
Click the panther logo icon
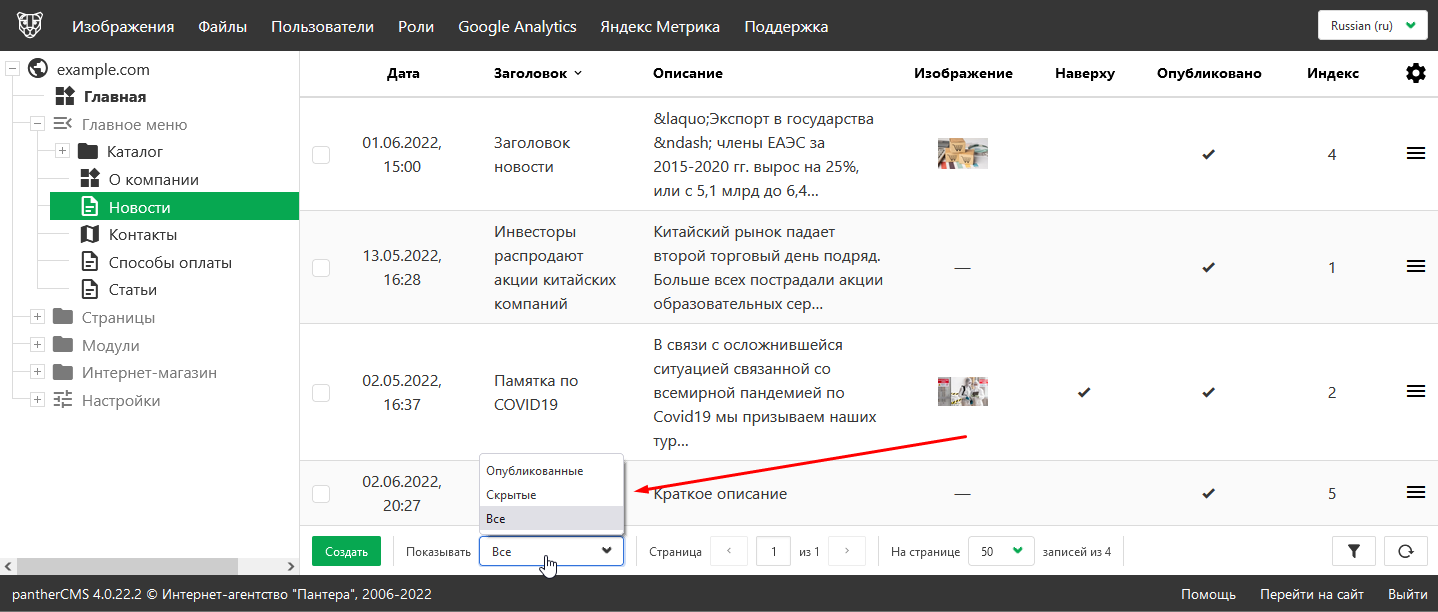point(30,26)
